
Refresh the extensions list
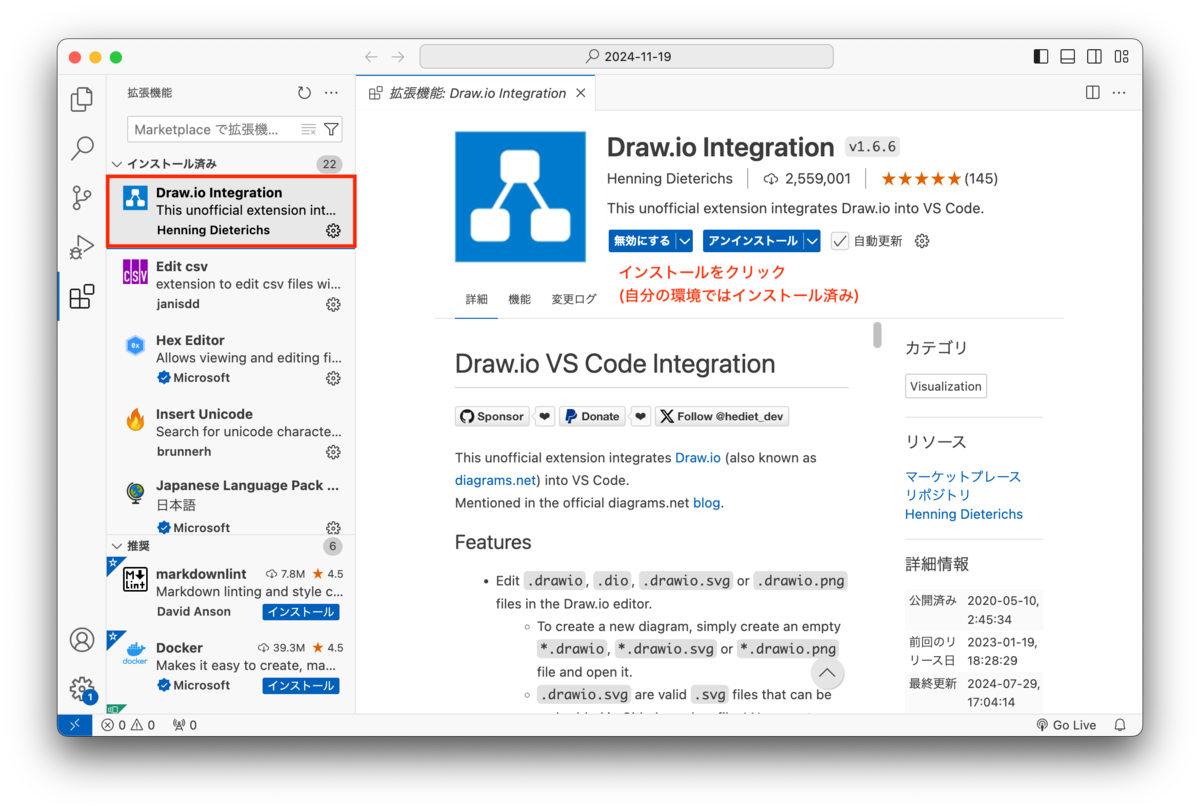[304, 92]
